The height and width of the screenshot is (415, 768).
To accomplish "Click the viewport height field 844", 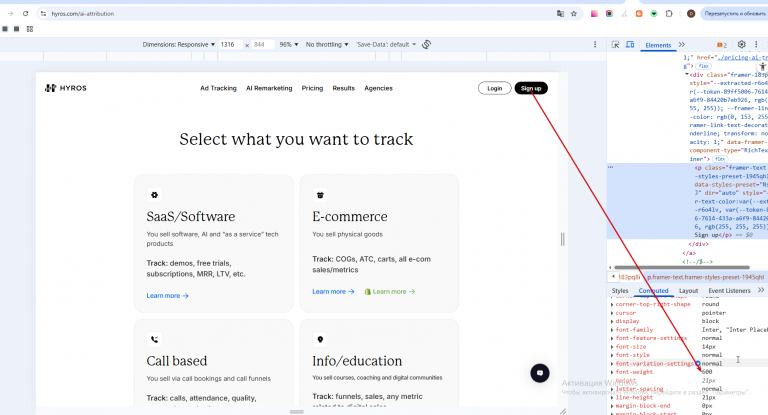I will coord(263,45).
